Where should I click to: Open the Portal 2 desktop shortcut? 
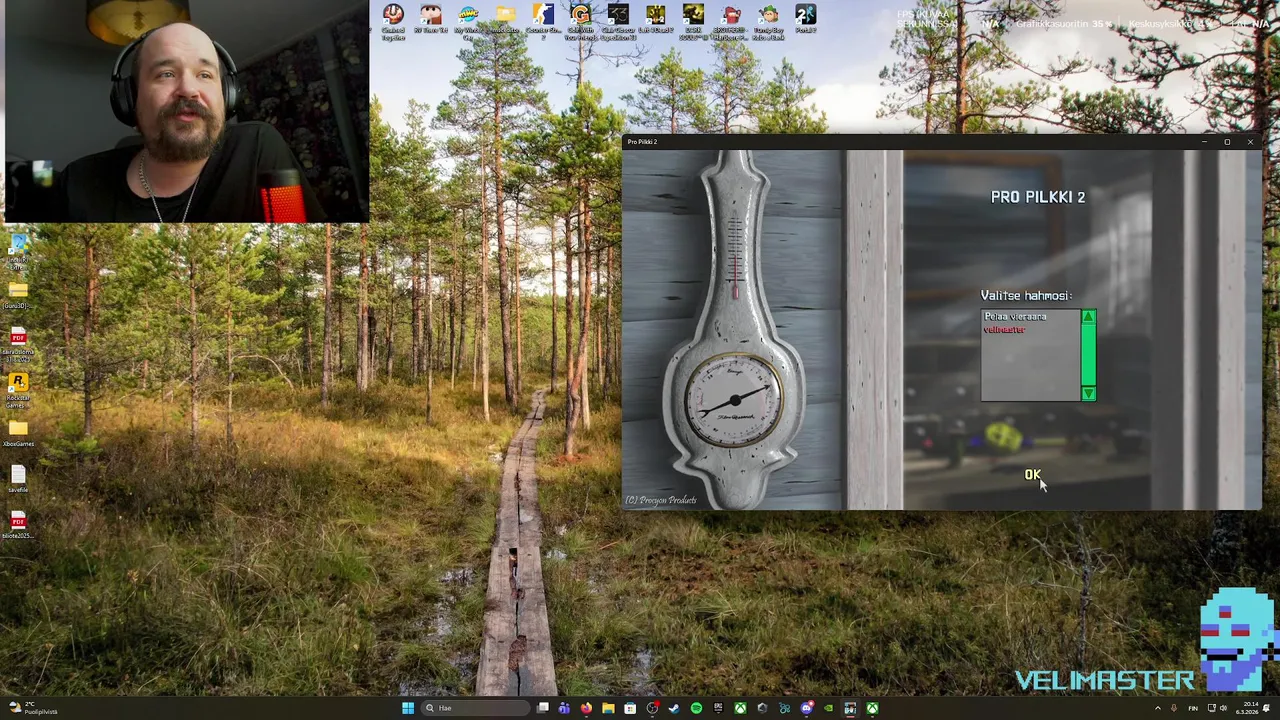click(806, 19)
